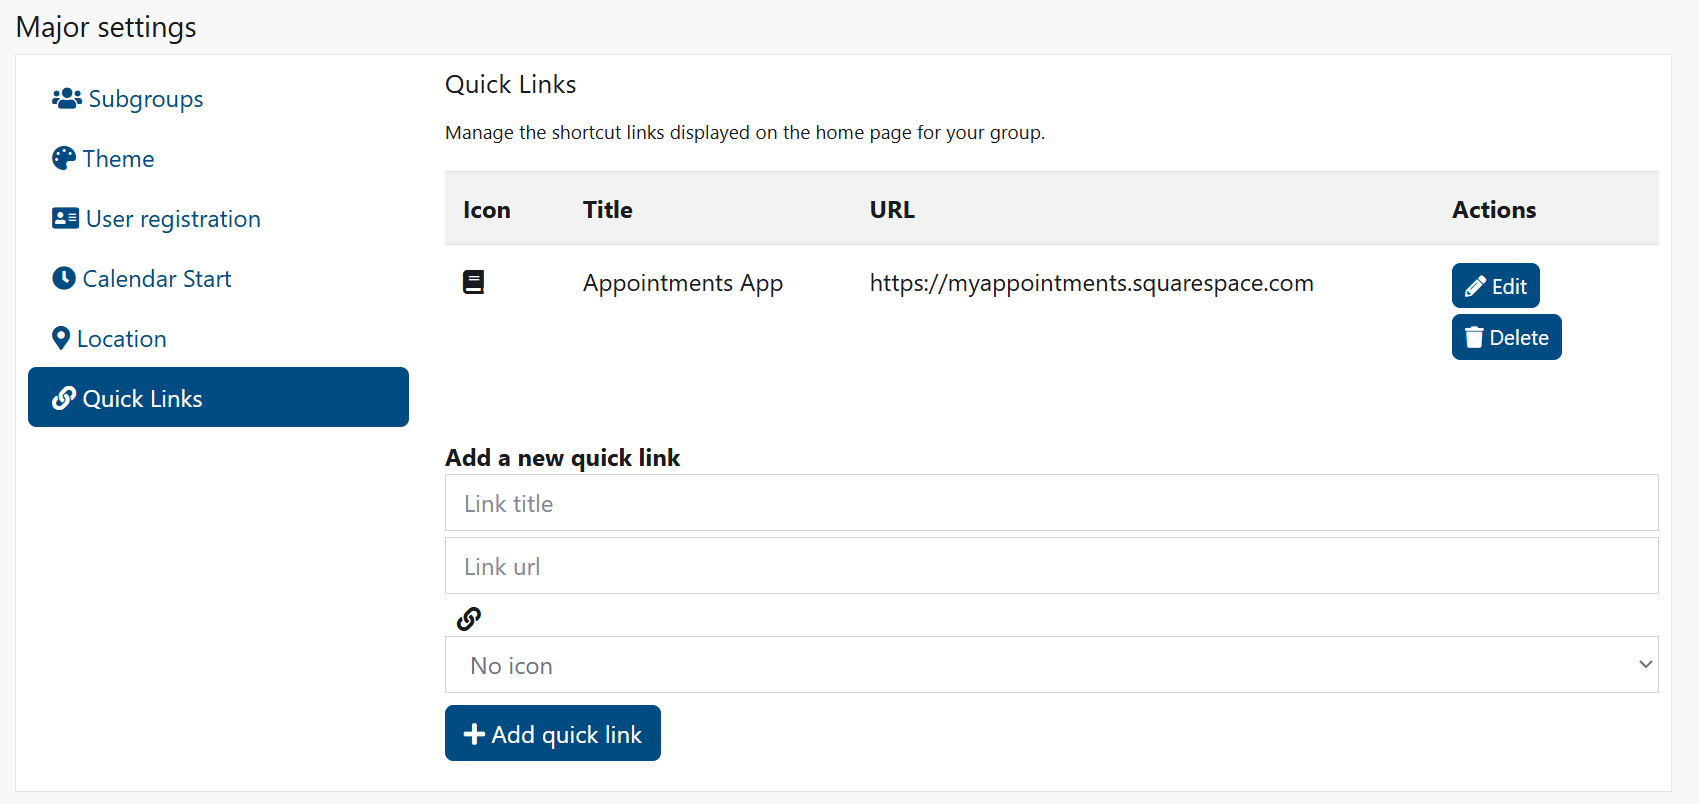The height and width of the screenshot is (804, 1699).
Task: Select the Location pin icon
Action: tap(61, 338)
